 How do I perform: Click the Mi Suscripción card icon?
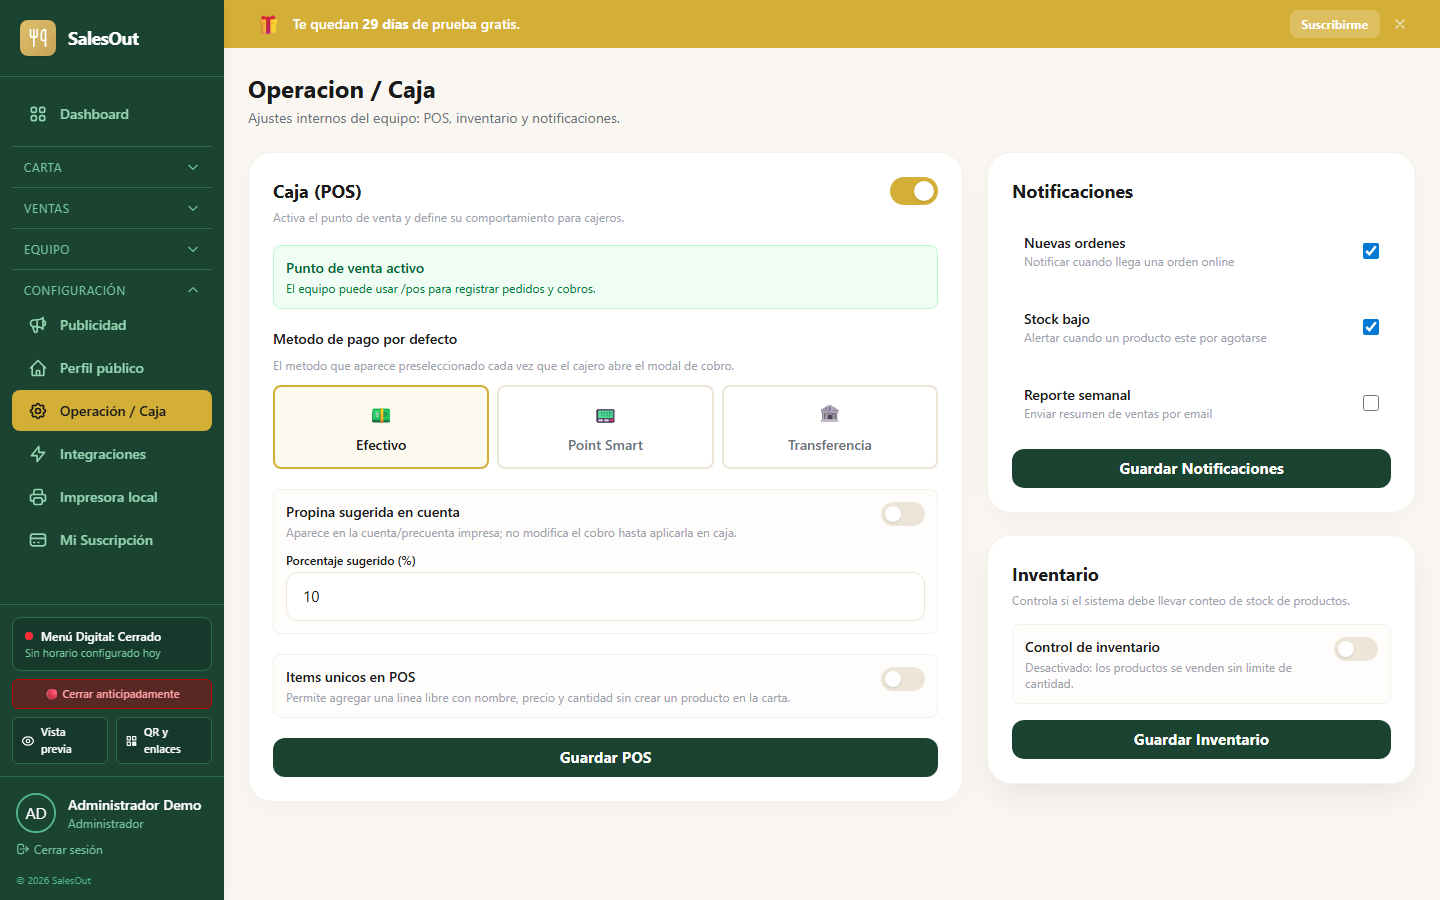coord(38,540)
